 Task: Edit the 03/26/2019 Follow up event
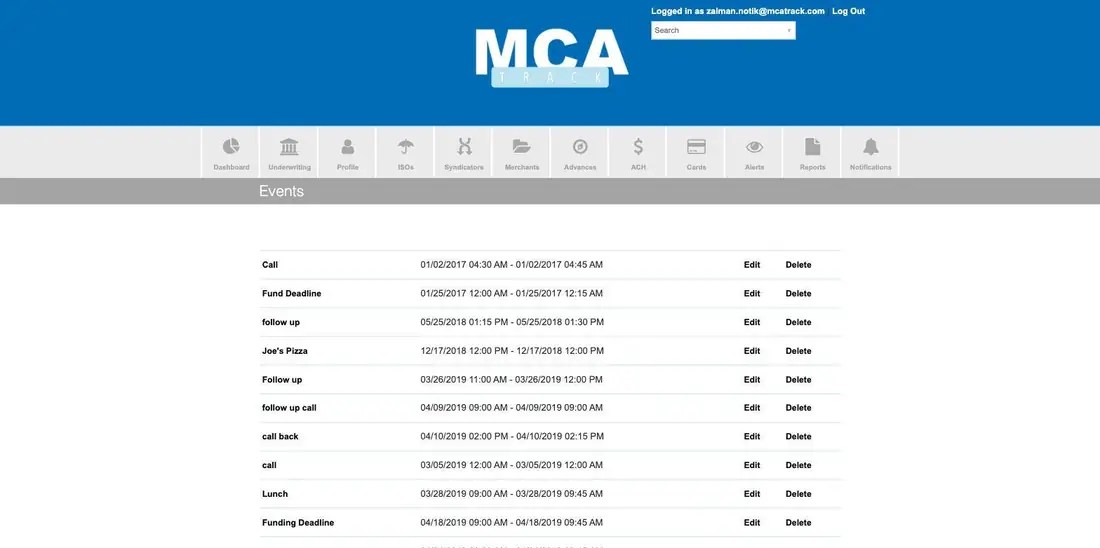coord(752,380)
